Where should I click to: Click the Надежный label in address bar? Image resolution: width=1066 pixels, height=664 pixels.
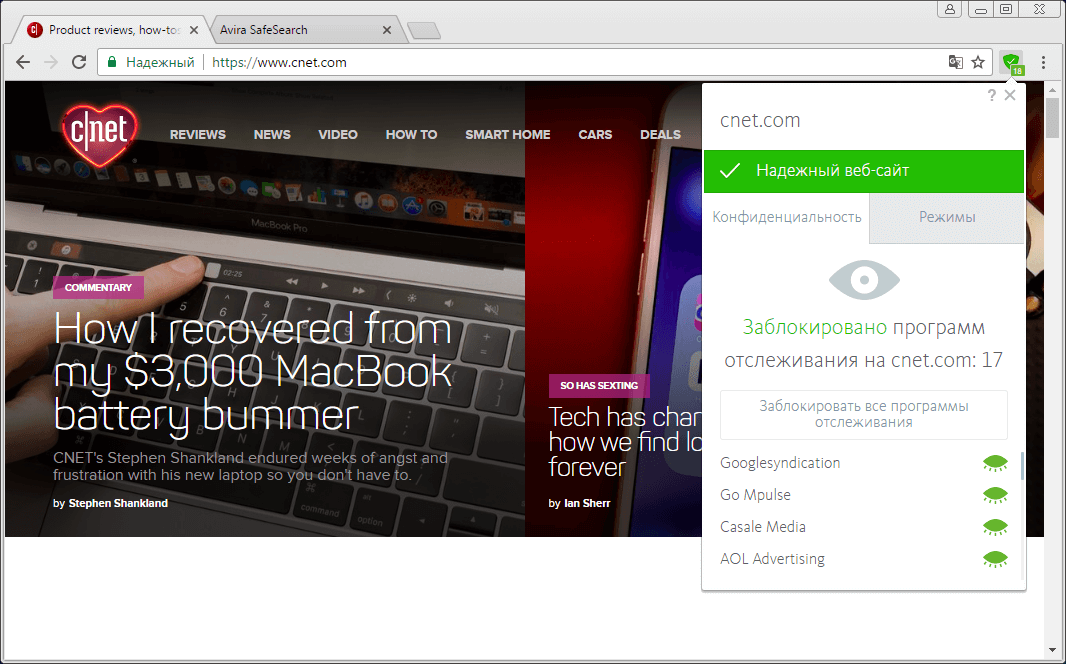click(160, 63)
